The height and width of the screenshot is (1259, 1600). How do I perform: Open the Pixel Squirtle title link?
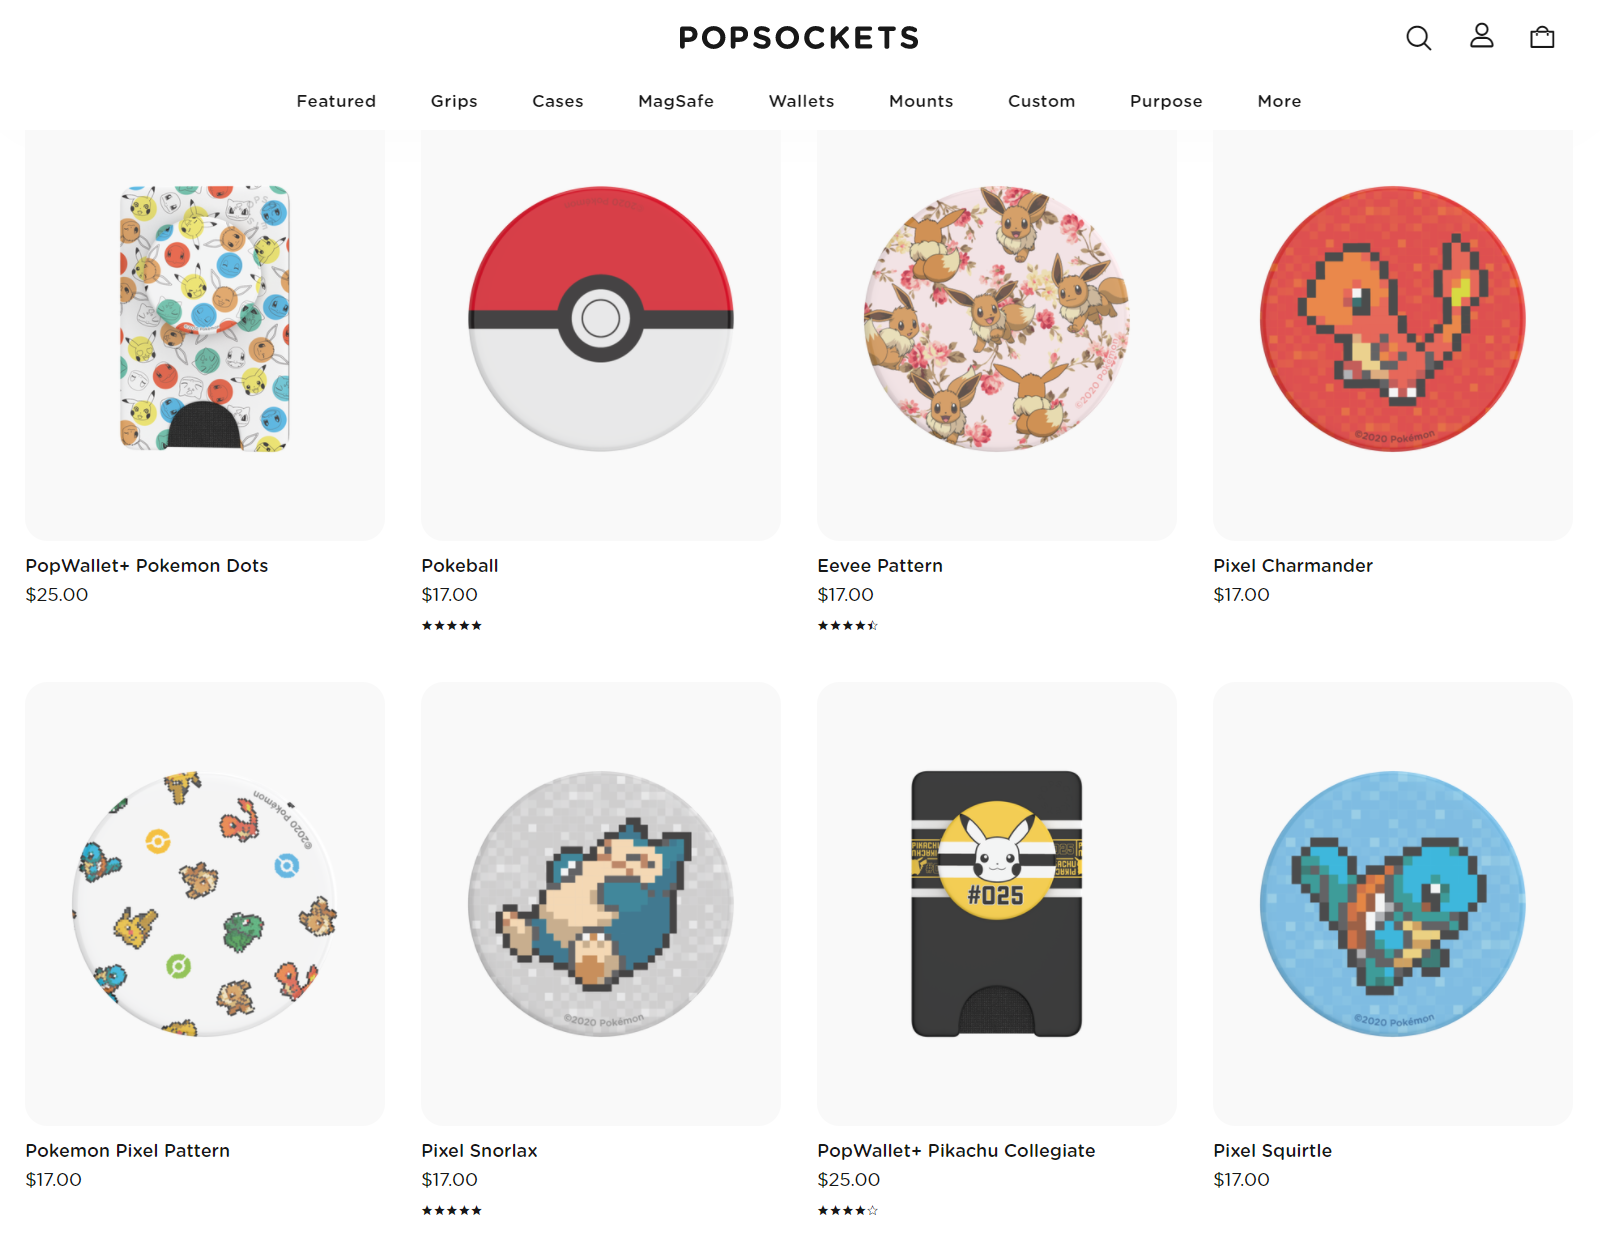coord(1272,1150)
